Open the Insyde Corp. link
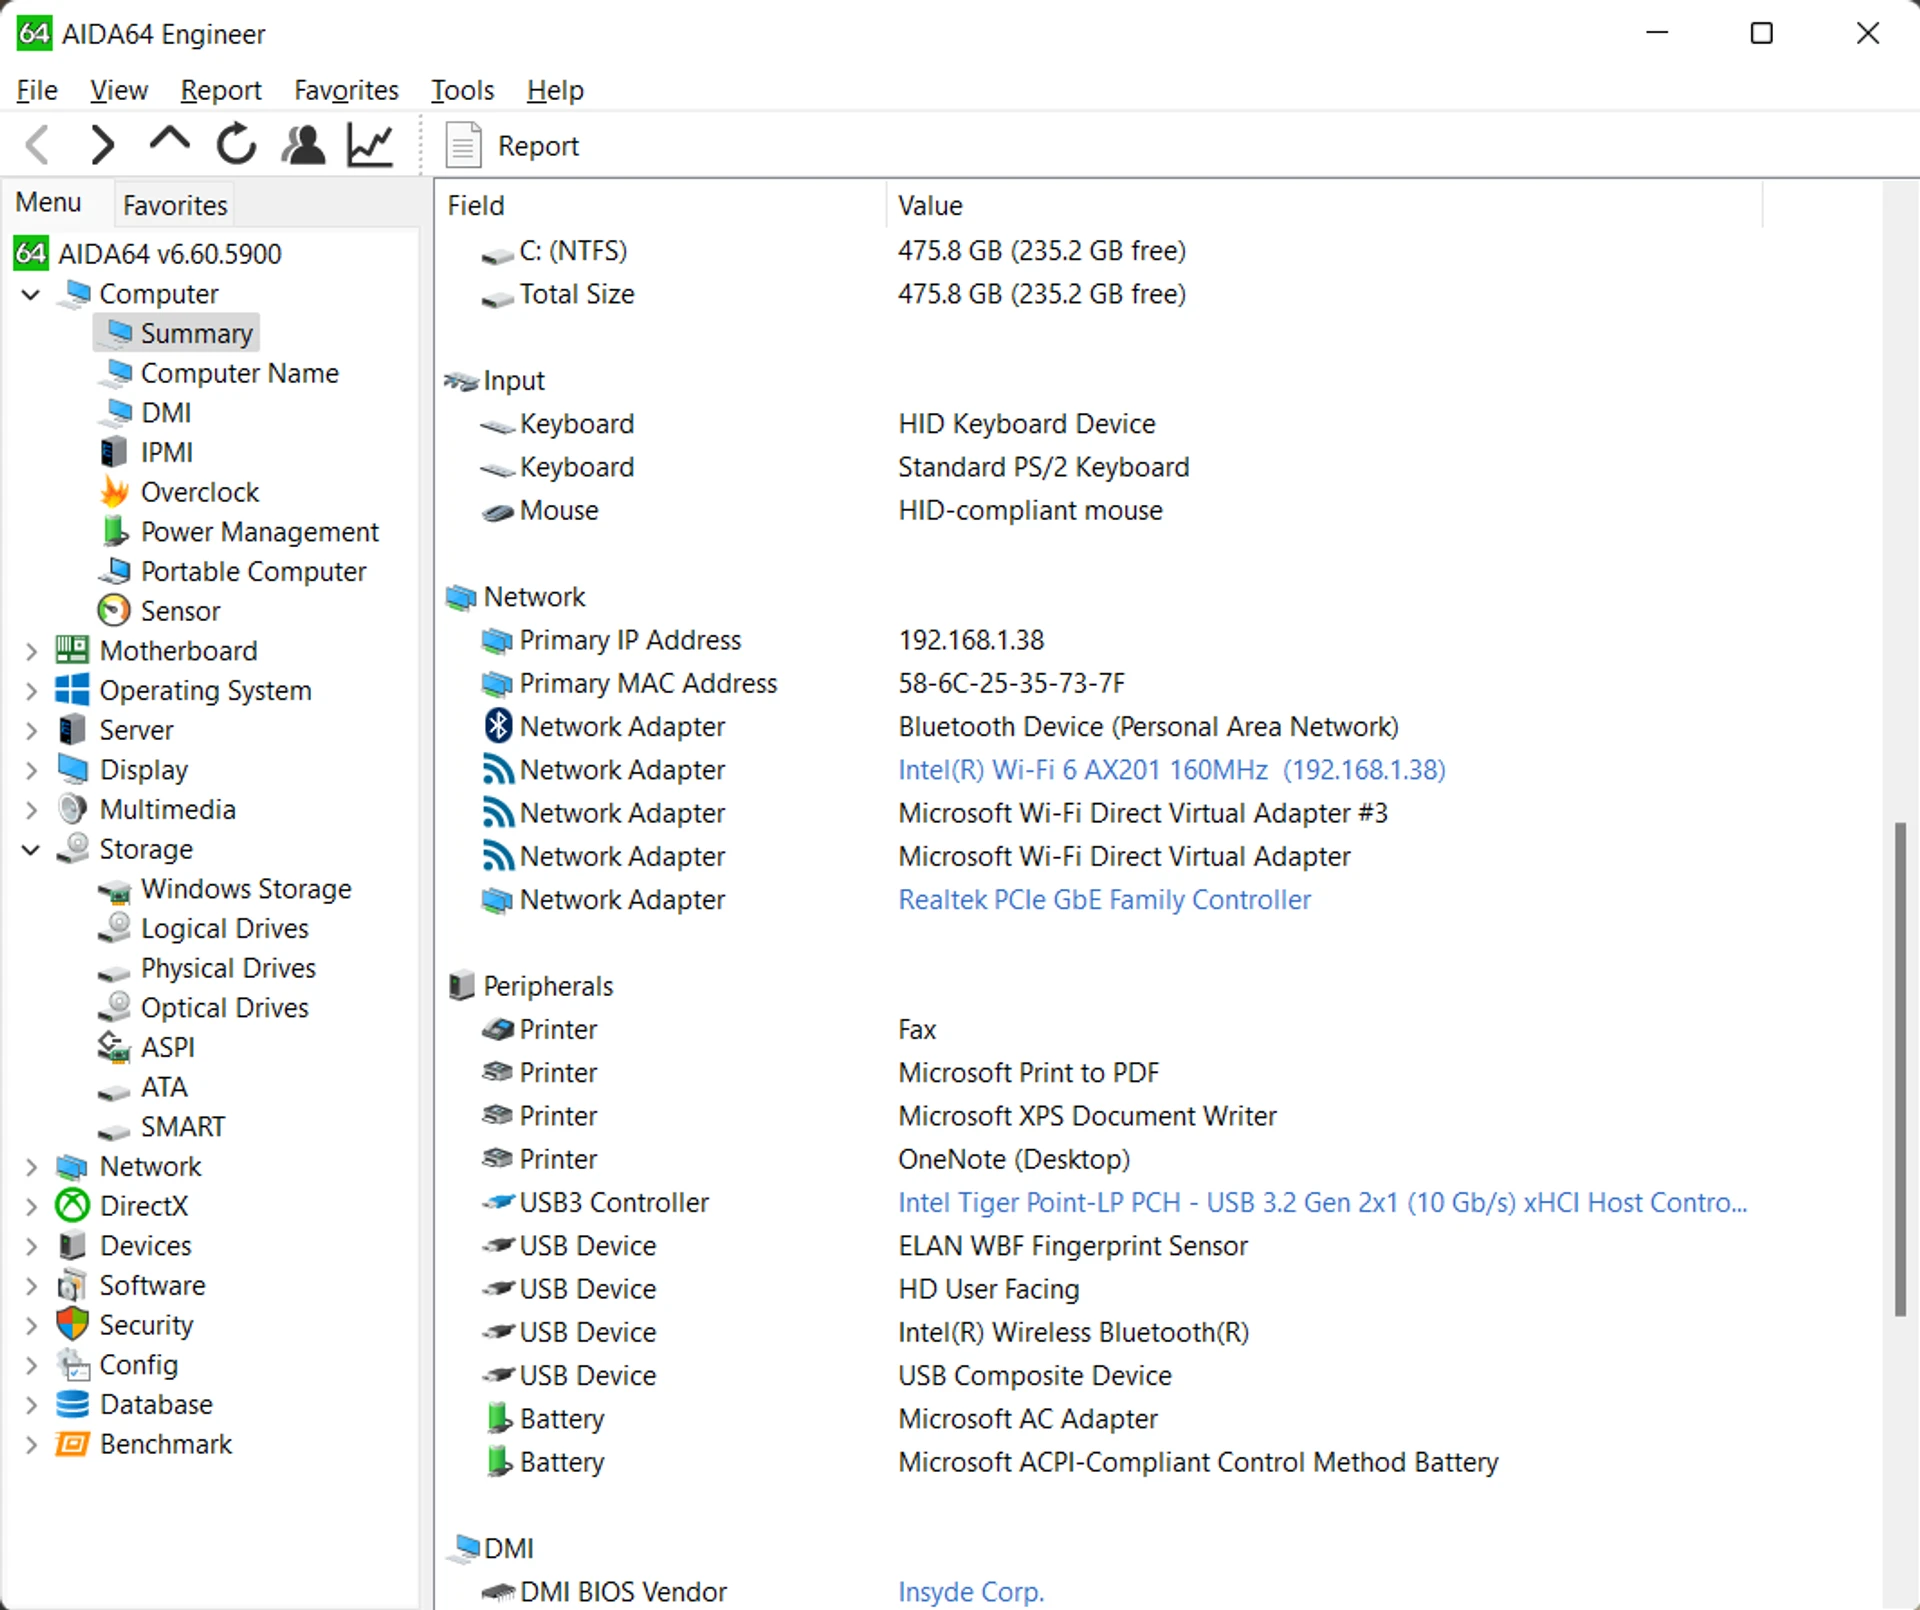The height and width of the screenshot is (1610, 1920). pos(971,1591)
